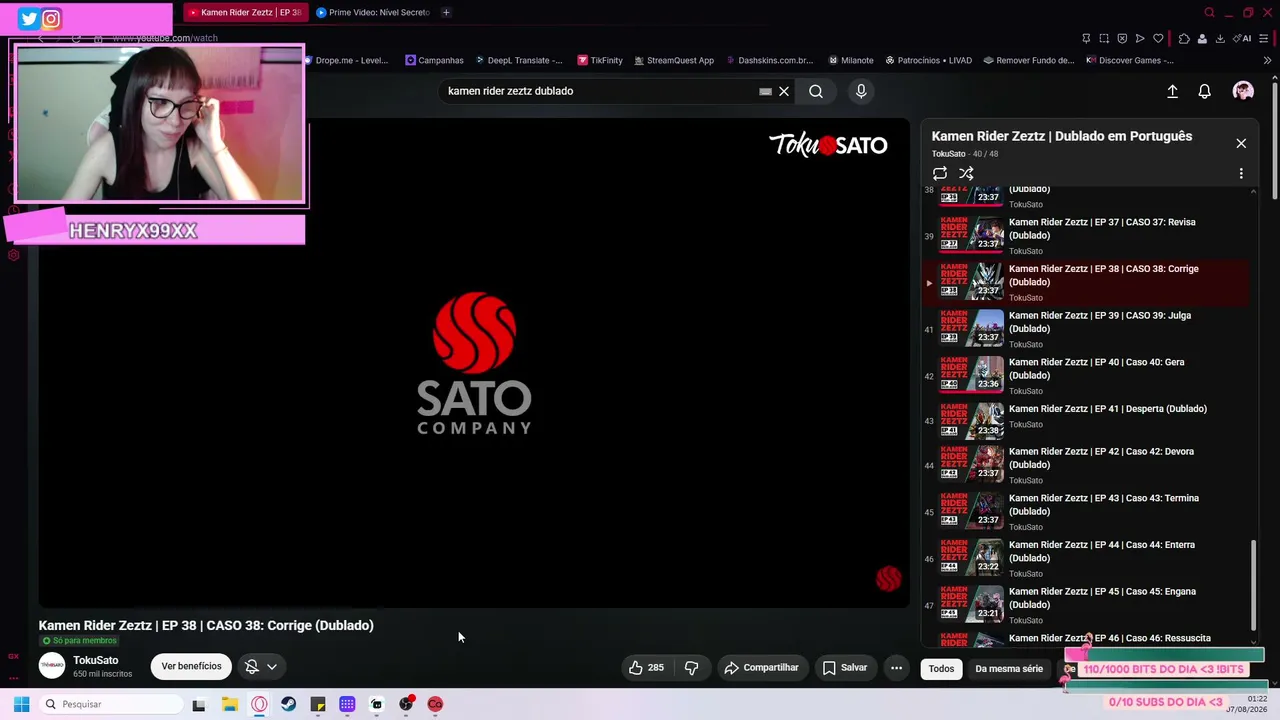This screenshot has height=720, width=1280.
Task: Open the on-screen keyboard icon in search box
Action: tap(765, 91)
